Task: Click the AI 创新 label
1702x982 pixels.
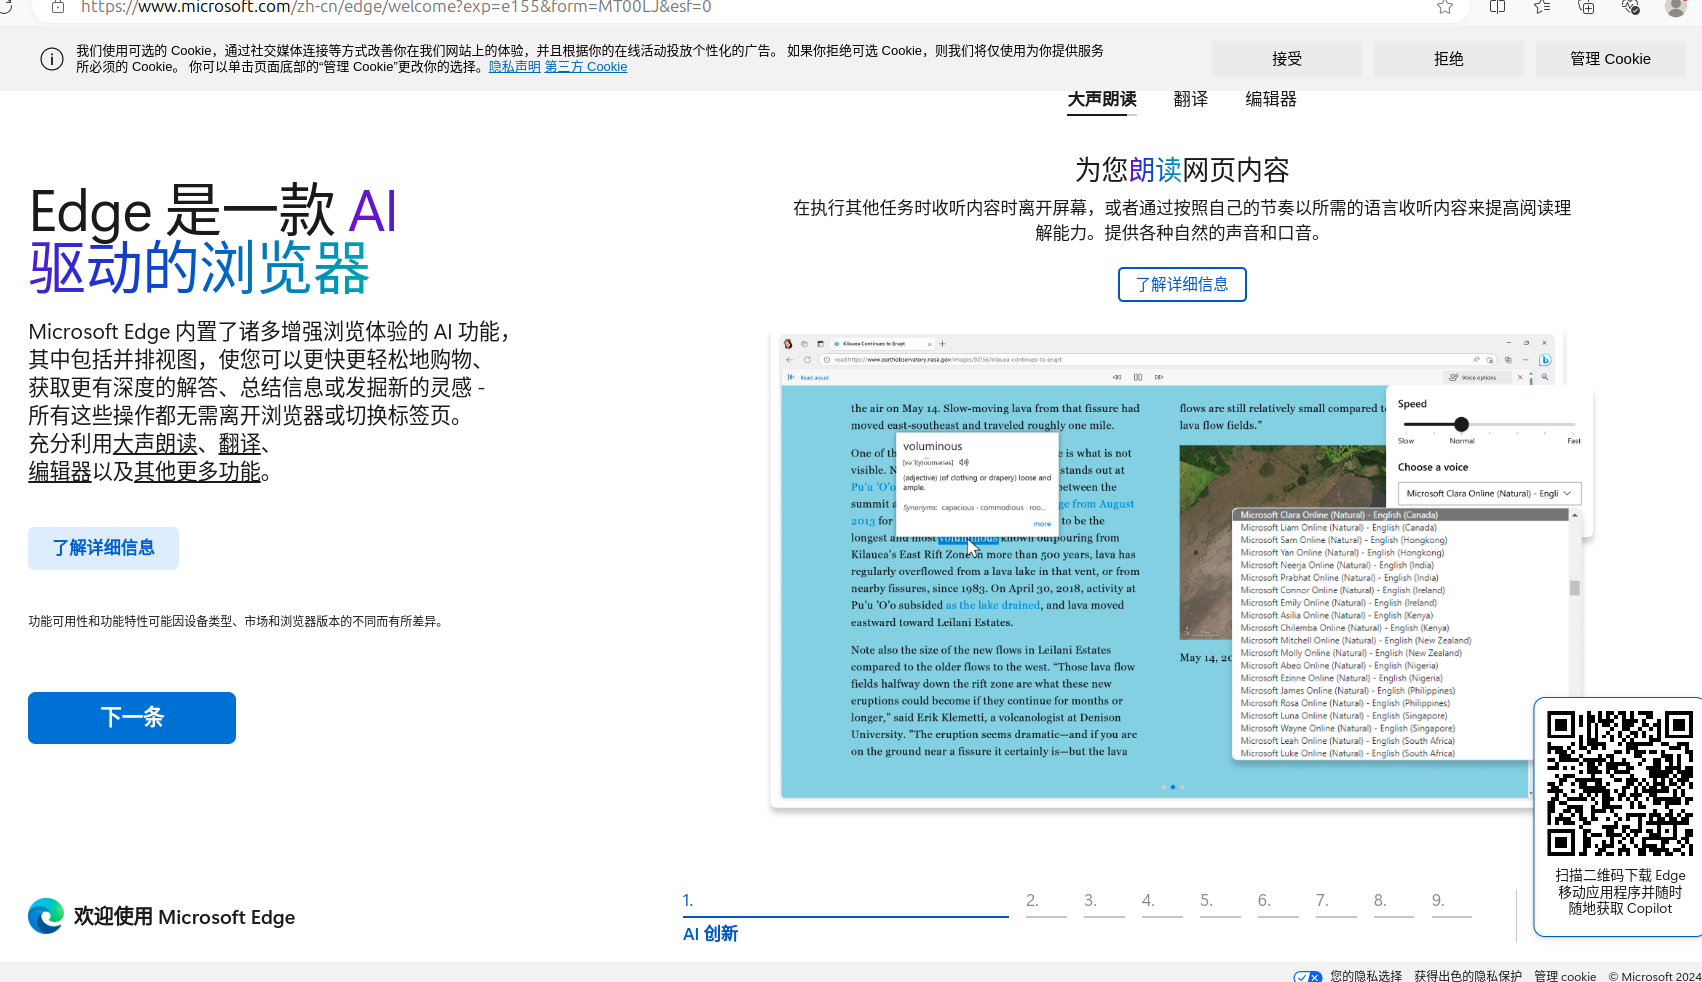Action: point(710,933)
